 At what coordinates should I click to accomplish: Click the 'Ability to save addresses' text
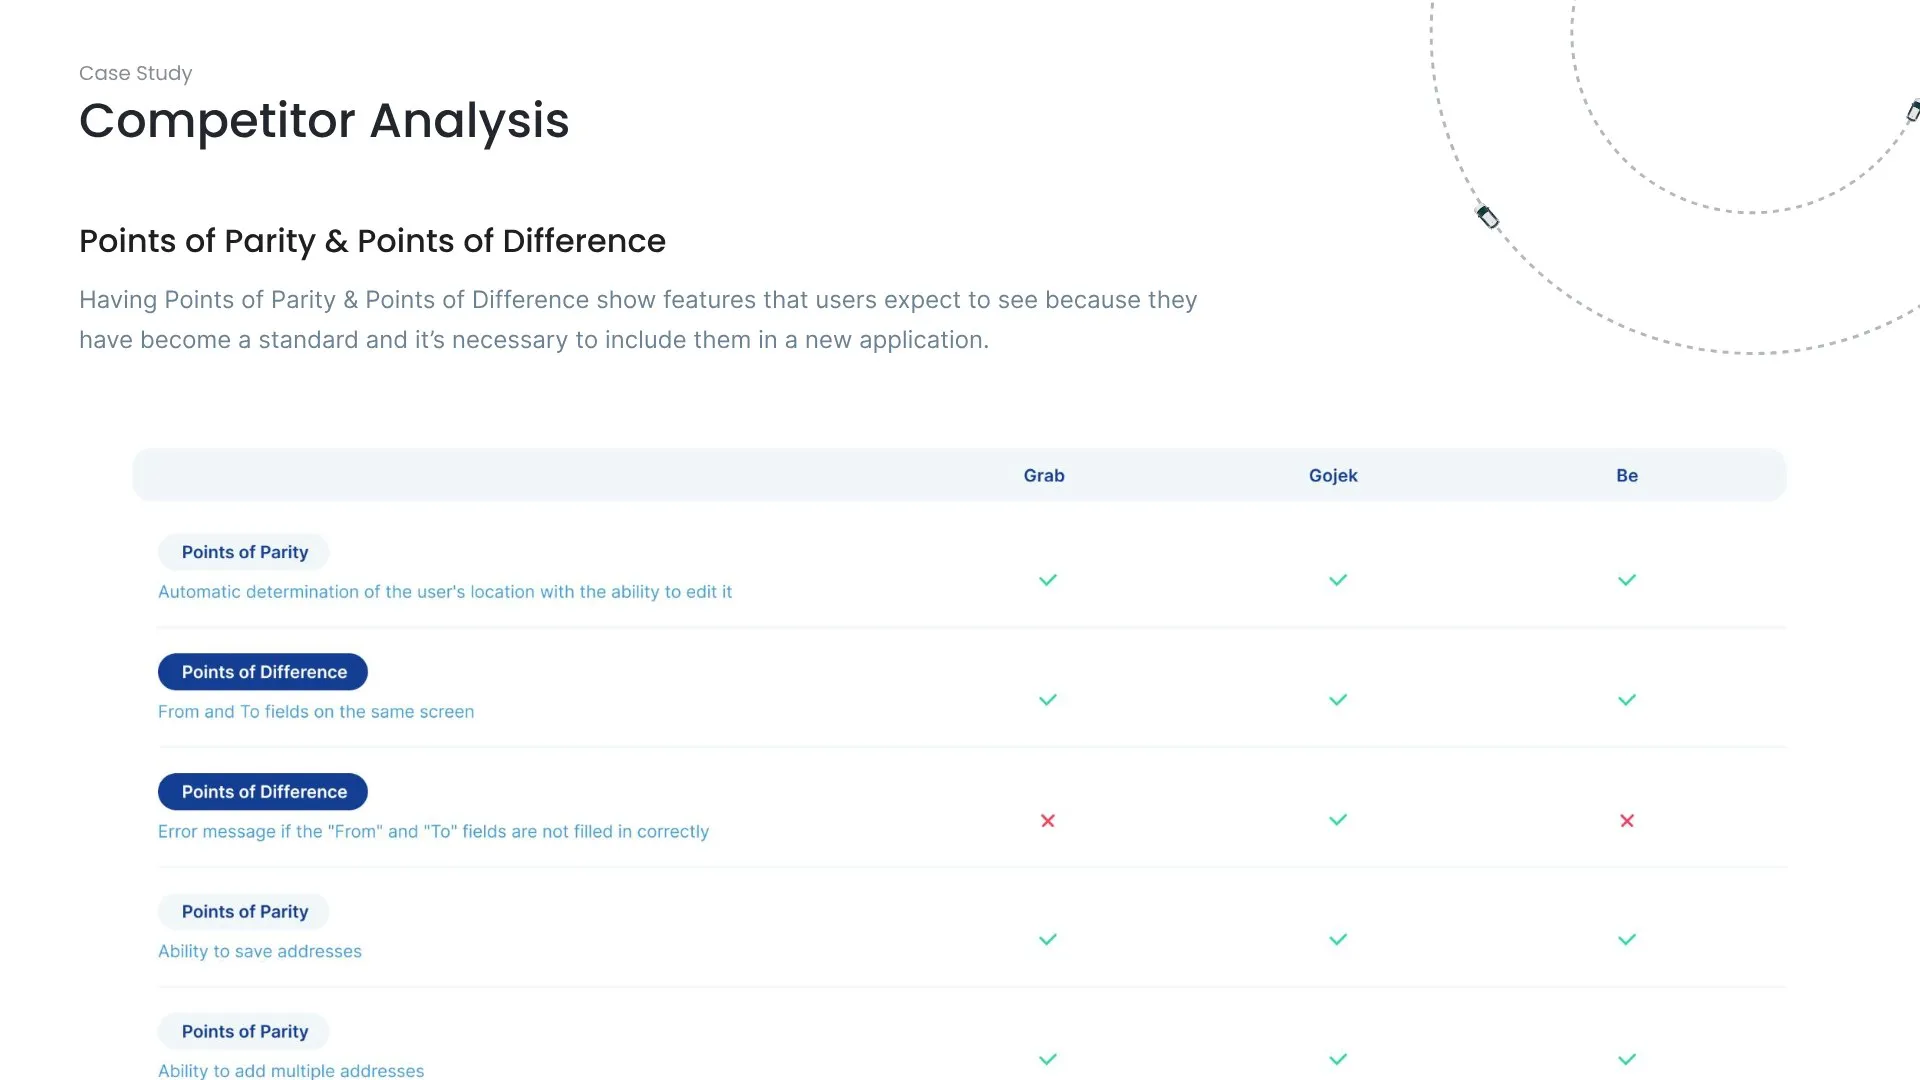[x=260, y=952]
